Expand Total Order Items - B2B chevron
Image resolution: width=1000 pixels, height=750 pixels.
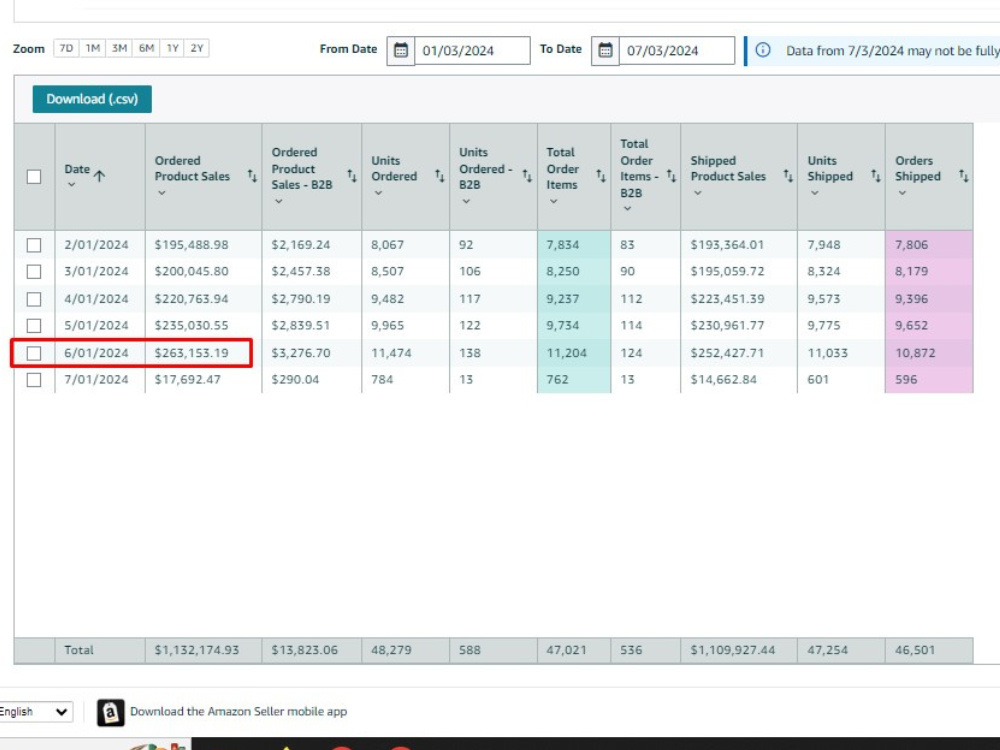(x=628, y=209)
